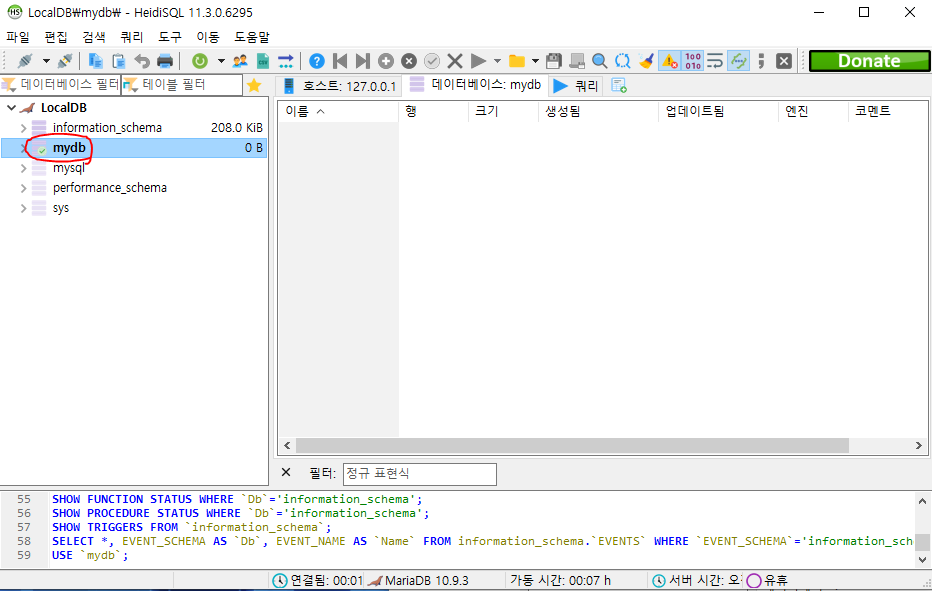Open the 도움말 menu
The width and height of the screenshot is (932, 591).
pos(252,37)
